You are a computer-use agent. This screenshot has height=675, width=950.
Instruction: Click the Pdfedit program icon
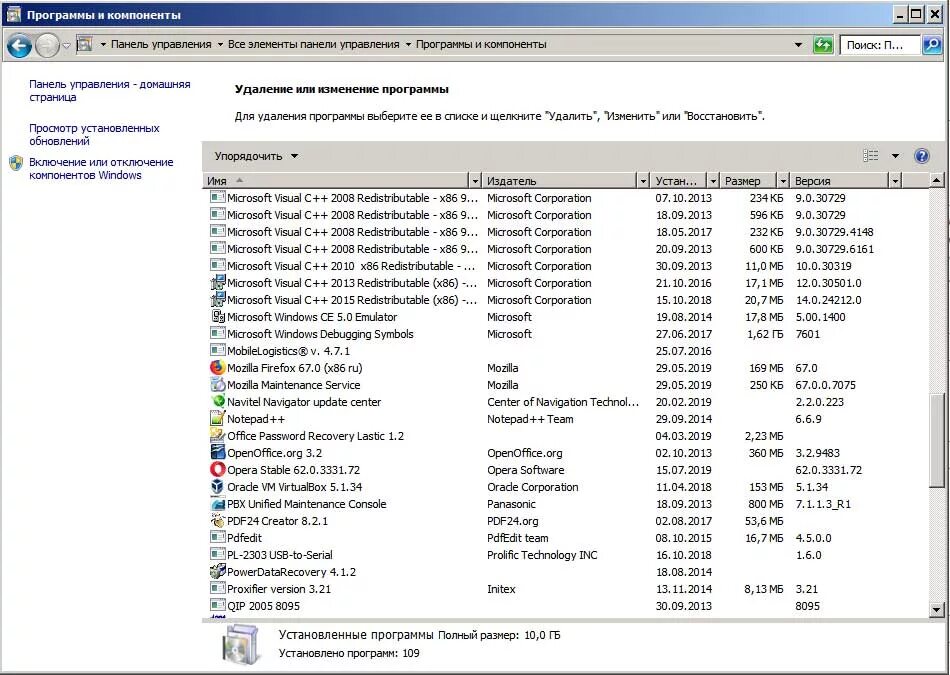click(x=218, y=537)
